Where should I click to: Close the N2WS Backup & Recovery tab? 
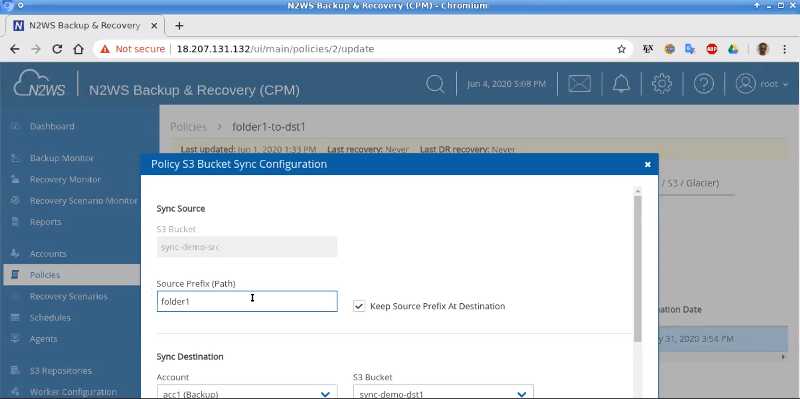click(155, 26)
